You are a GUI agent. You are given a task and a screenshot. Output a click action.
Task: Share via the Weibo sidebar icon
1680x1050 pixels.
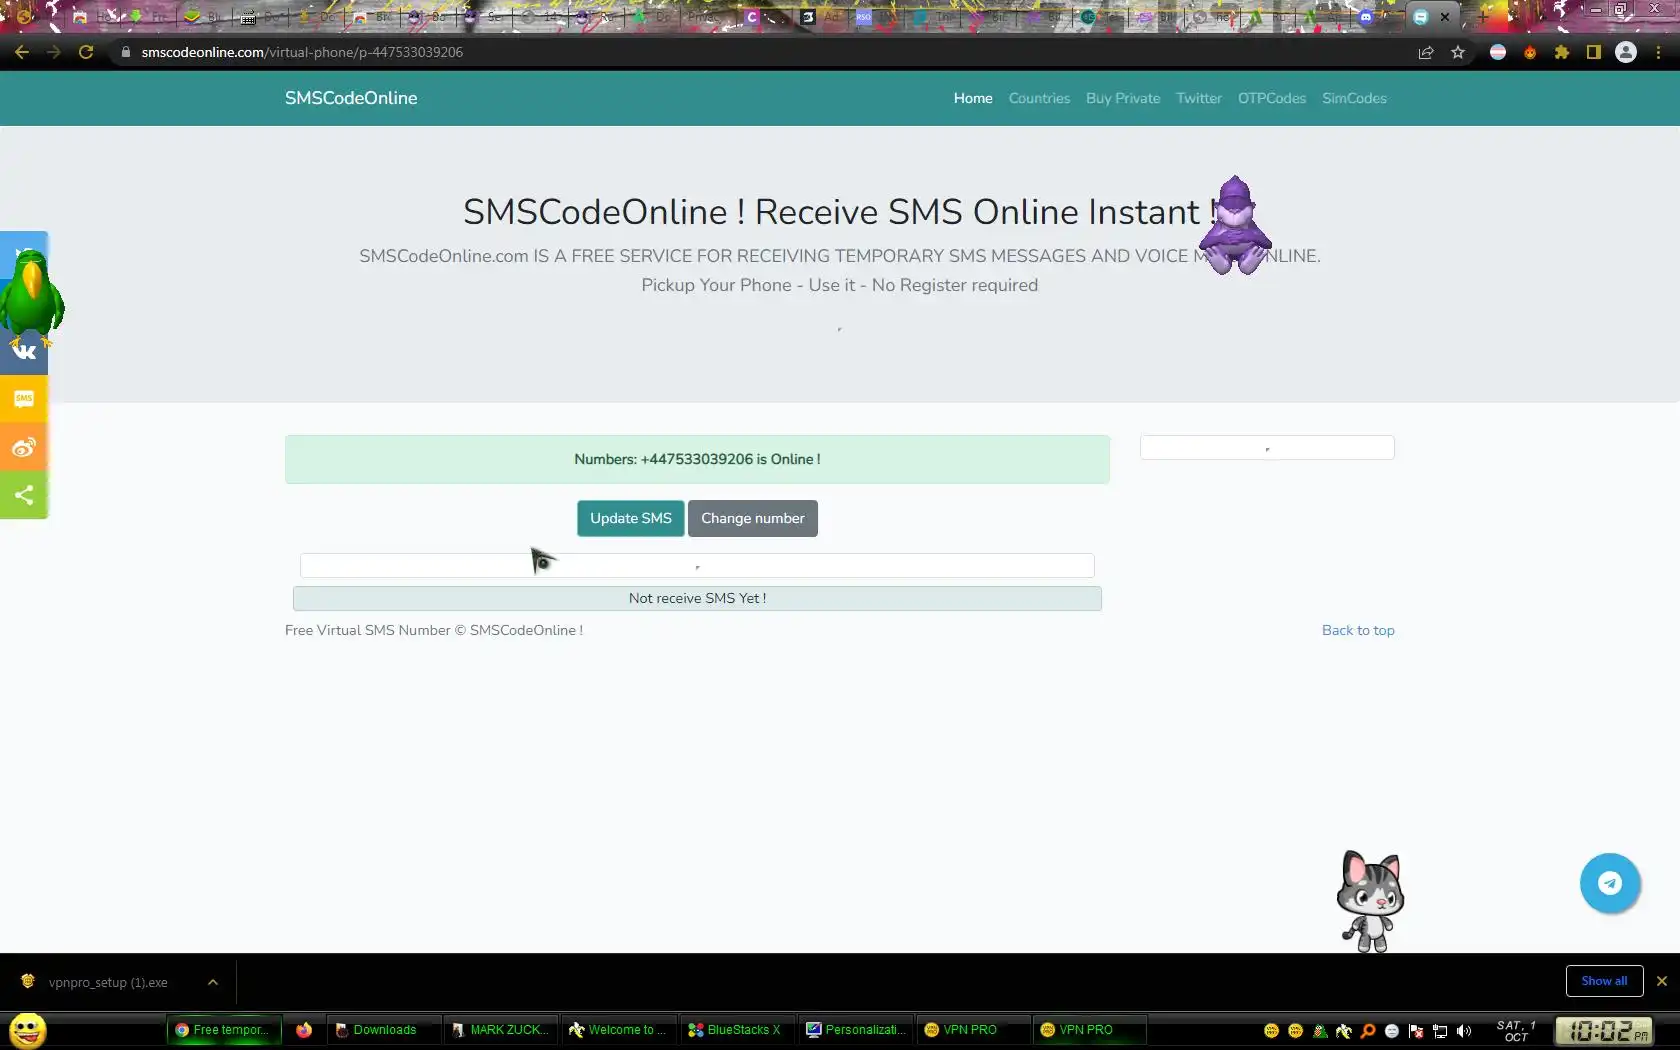tap(24, 447)
